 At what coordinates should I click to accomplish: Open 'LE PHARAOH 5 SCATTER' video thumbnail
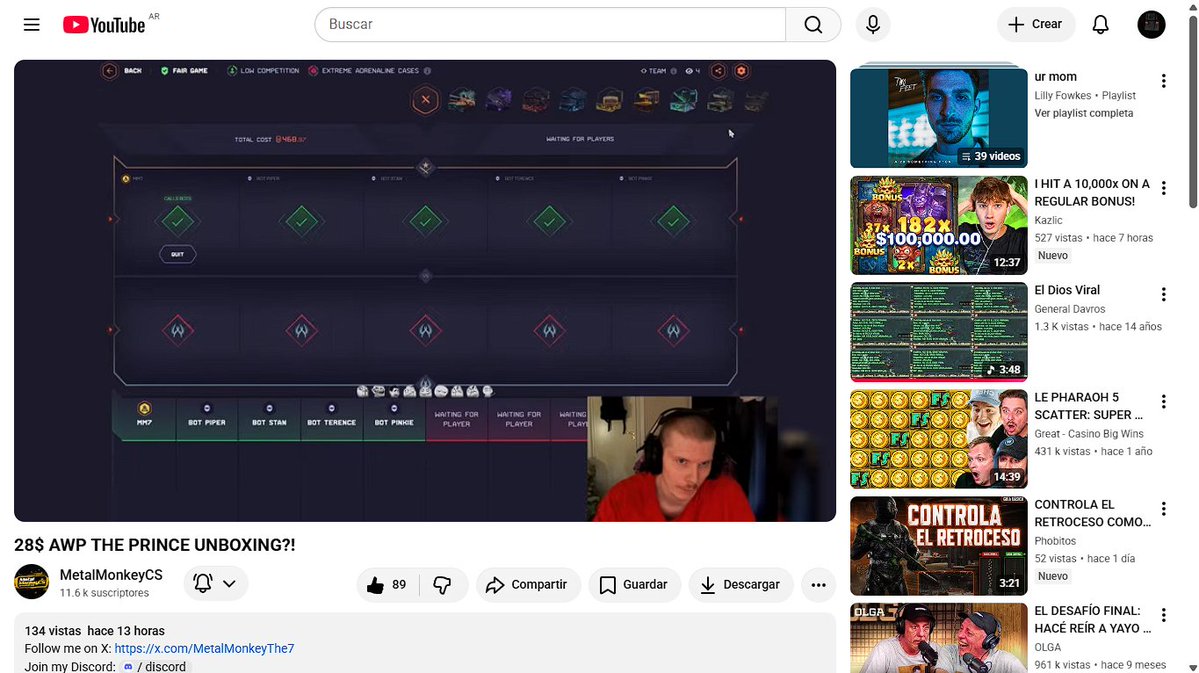[x=938, y=439]
